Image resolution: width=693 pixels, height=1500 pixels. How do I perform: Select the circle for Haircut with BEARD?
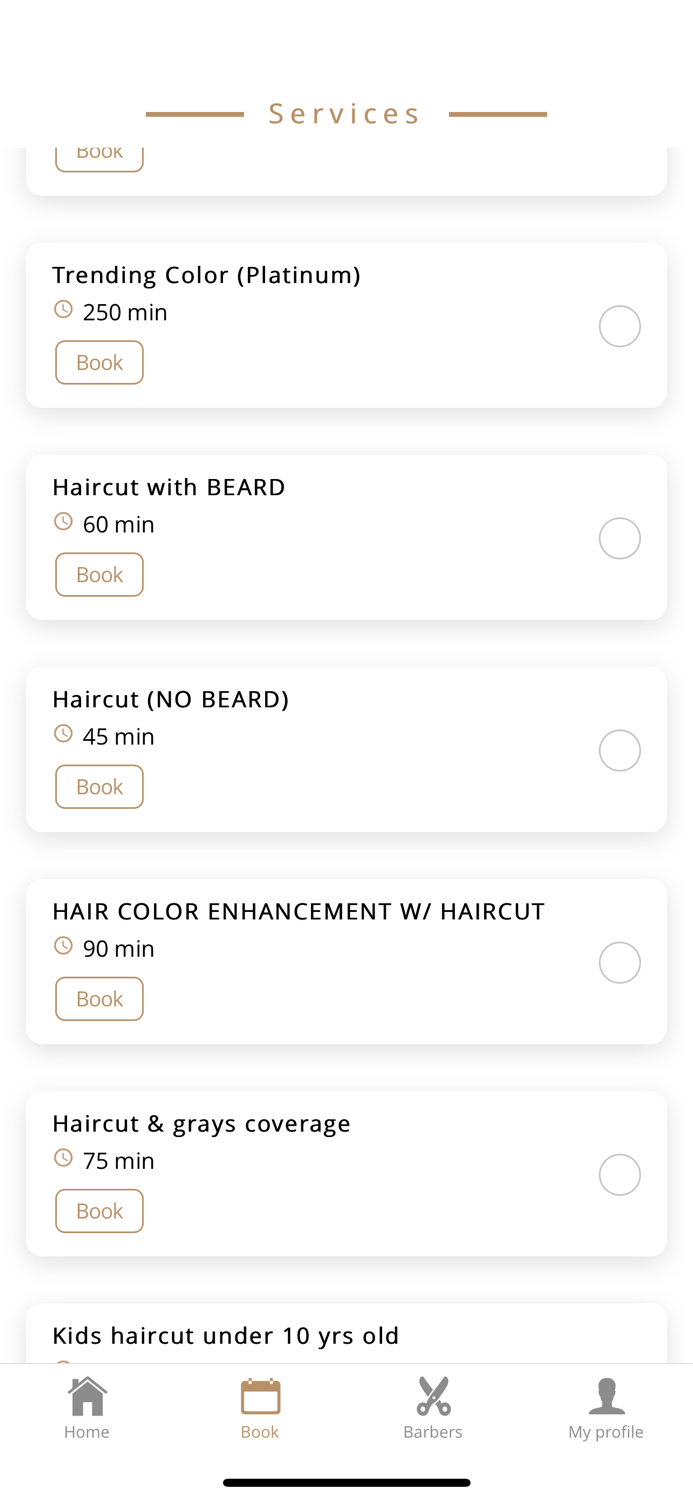[x=620, y=537]
